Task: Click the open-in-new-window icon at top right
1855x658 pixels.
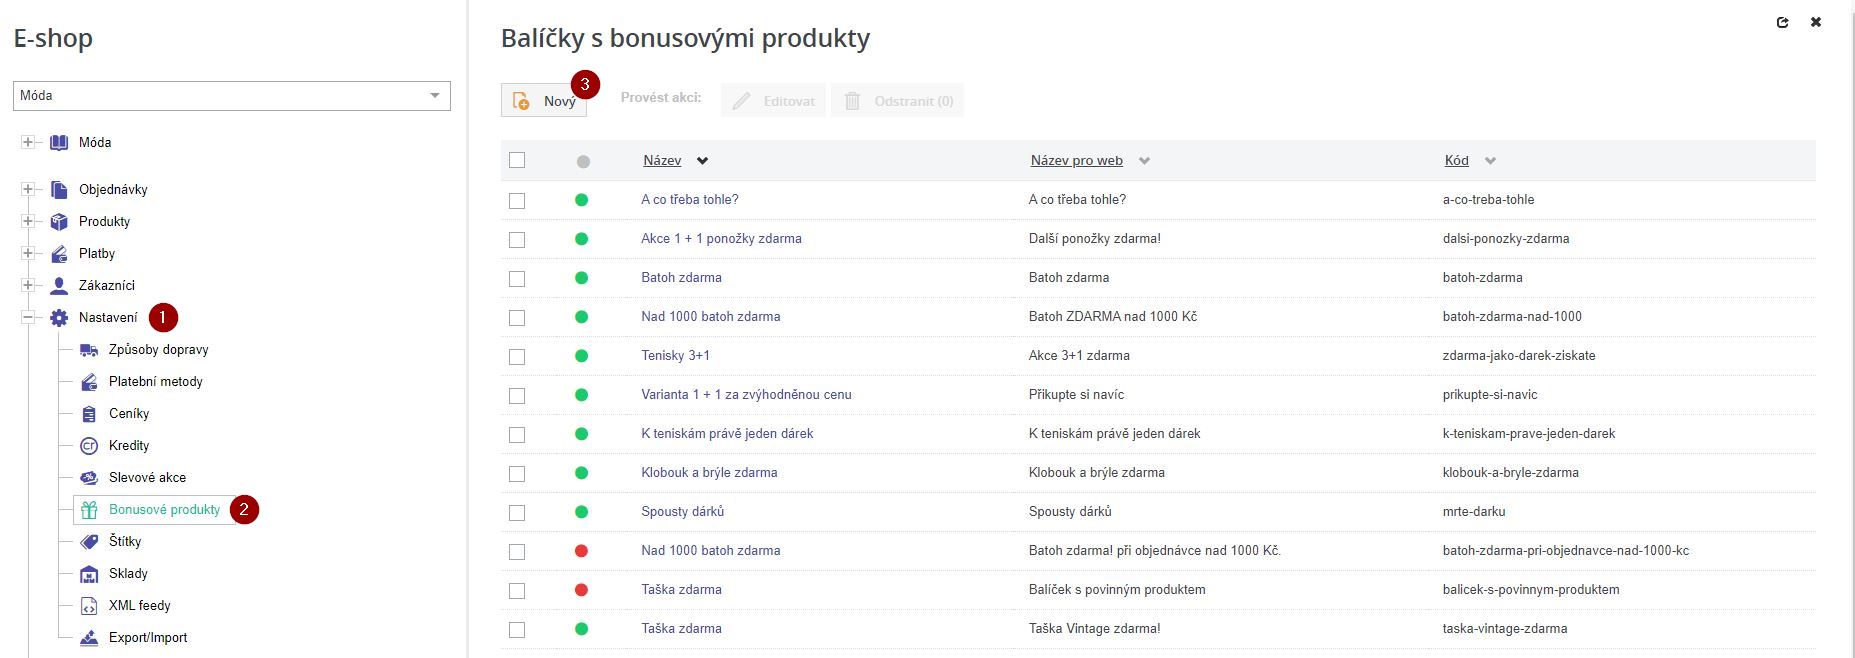Action: tap(1782, 22)
